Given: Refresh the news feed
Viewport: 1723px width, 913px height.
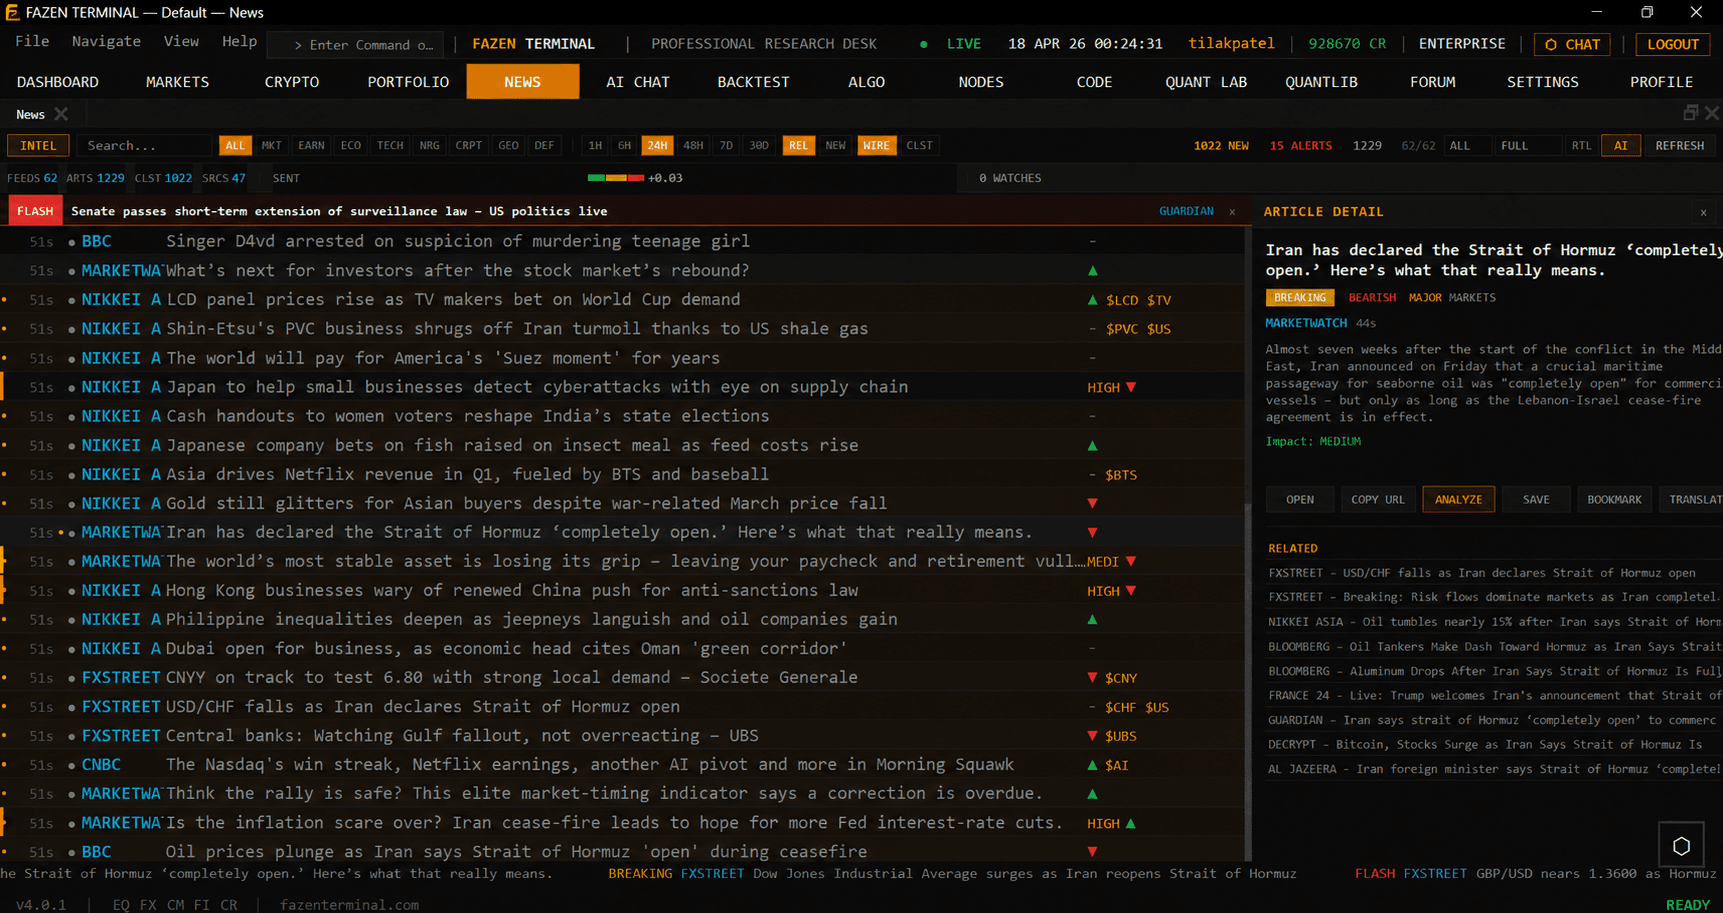Looking at the screenshot, I should pyautogui.click(x=1679, y=146).
